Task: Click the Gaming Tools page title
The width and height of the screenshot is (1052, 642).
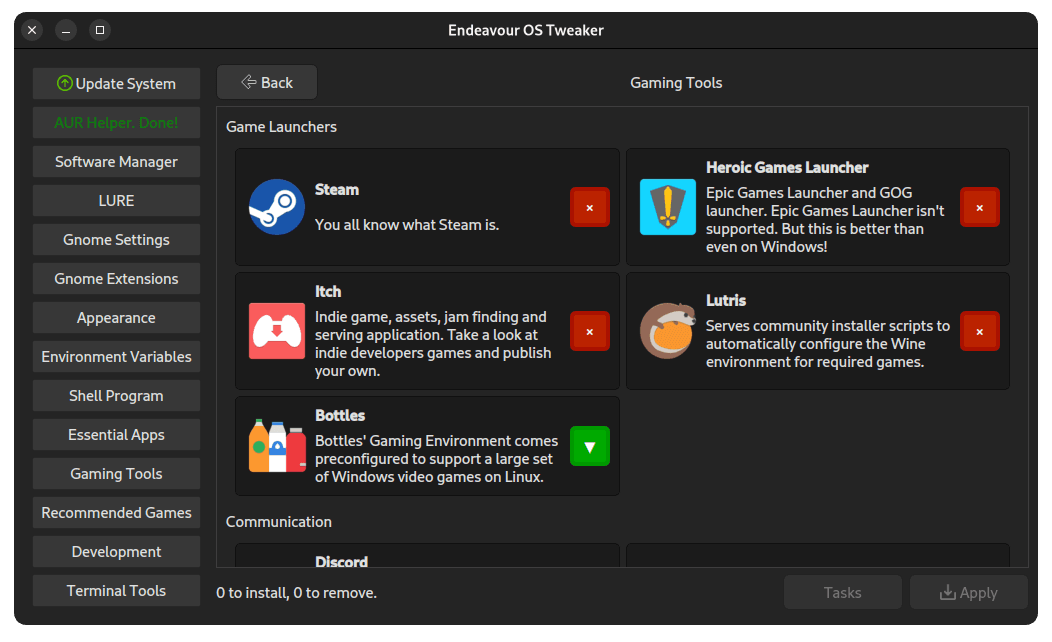Action: 676,83
